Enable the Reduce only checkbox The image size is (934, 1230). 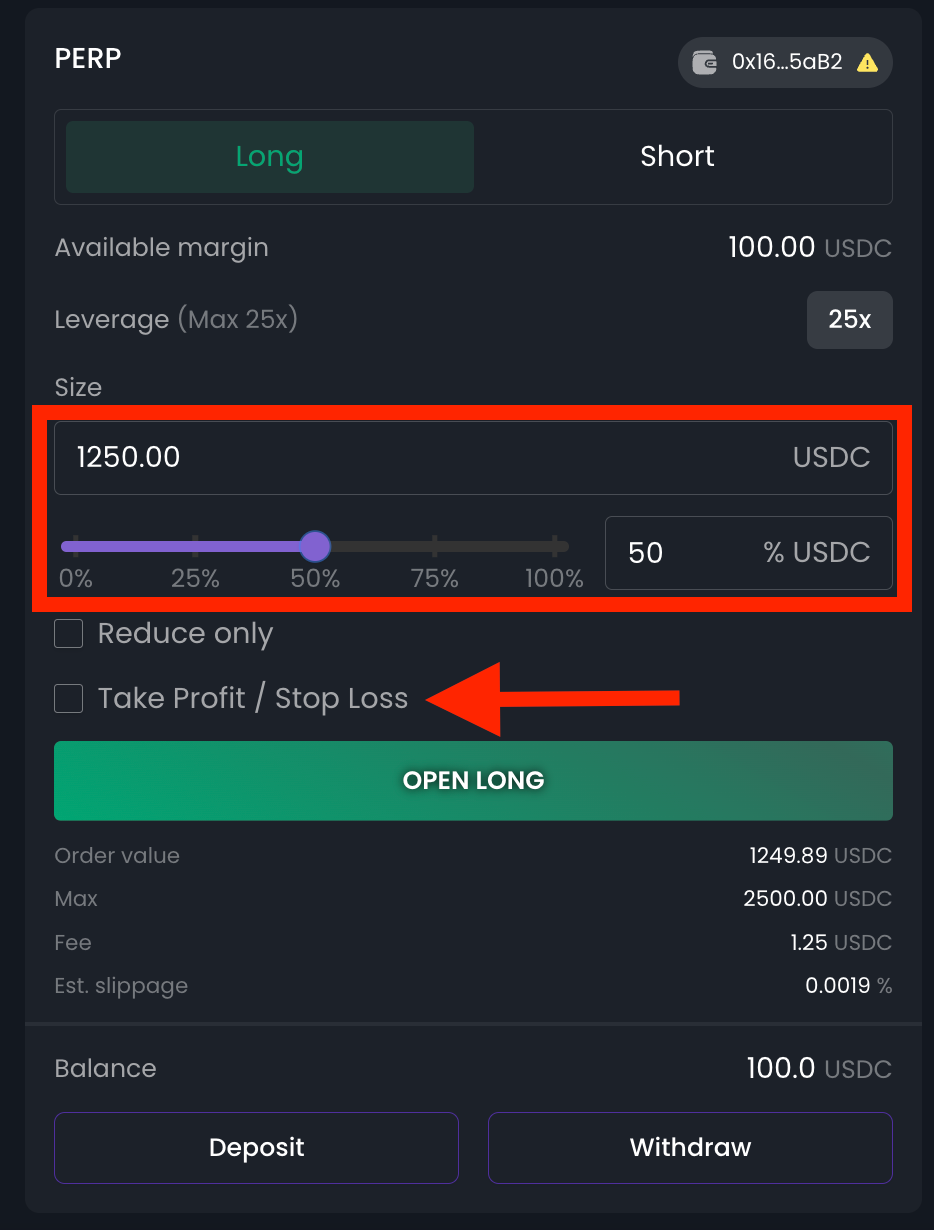(x=68, y=634)
